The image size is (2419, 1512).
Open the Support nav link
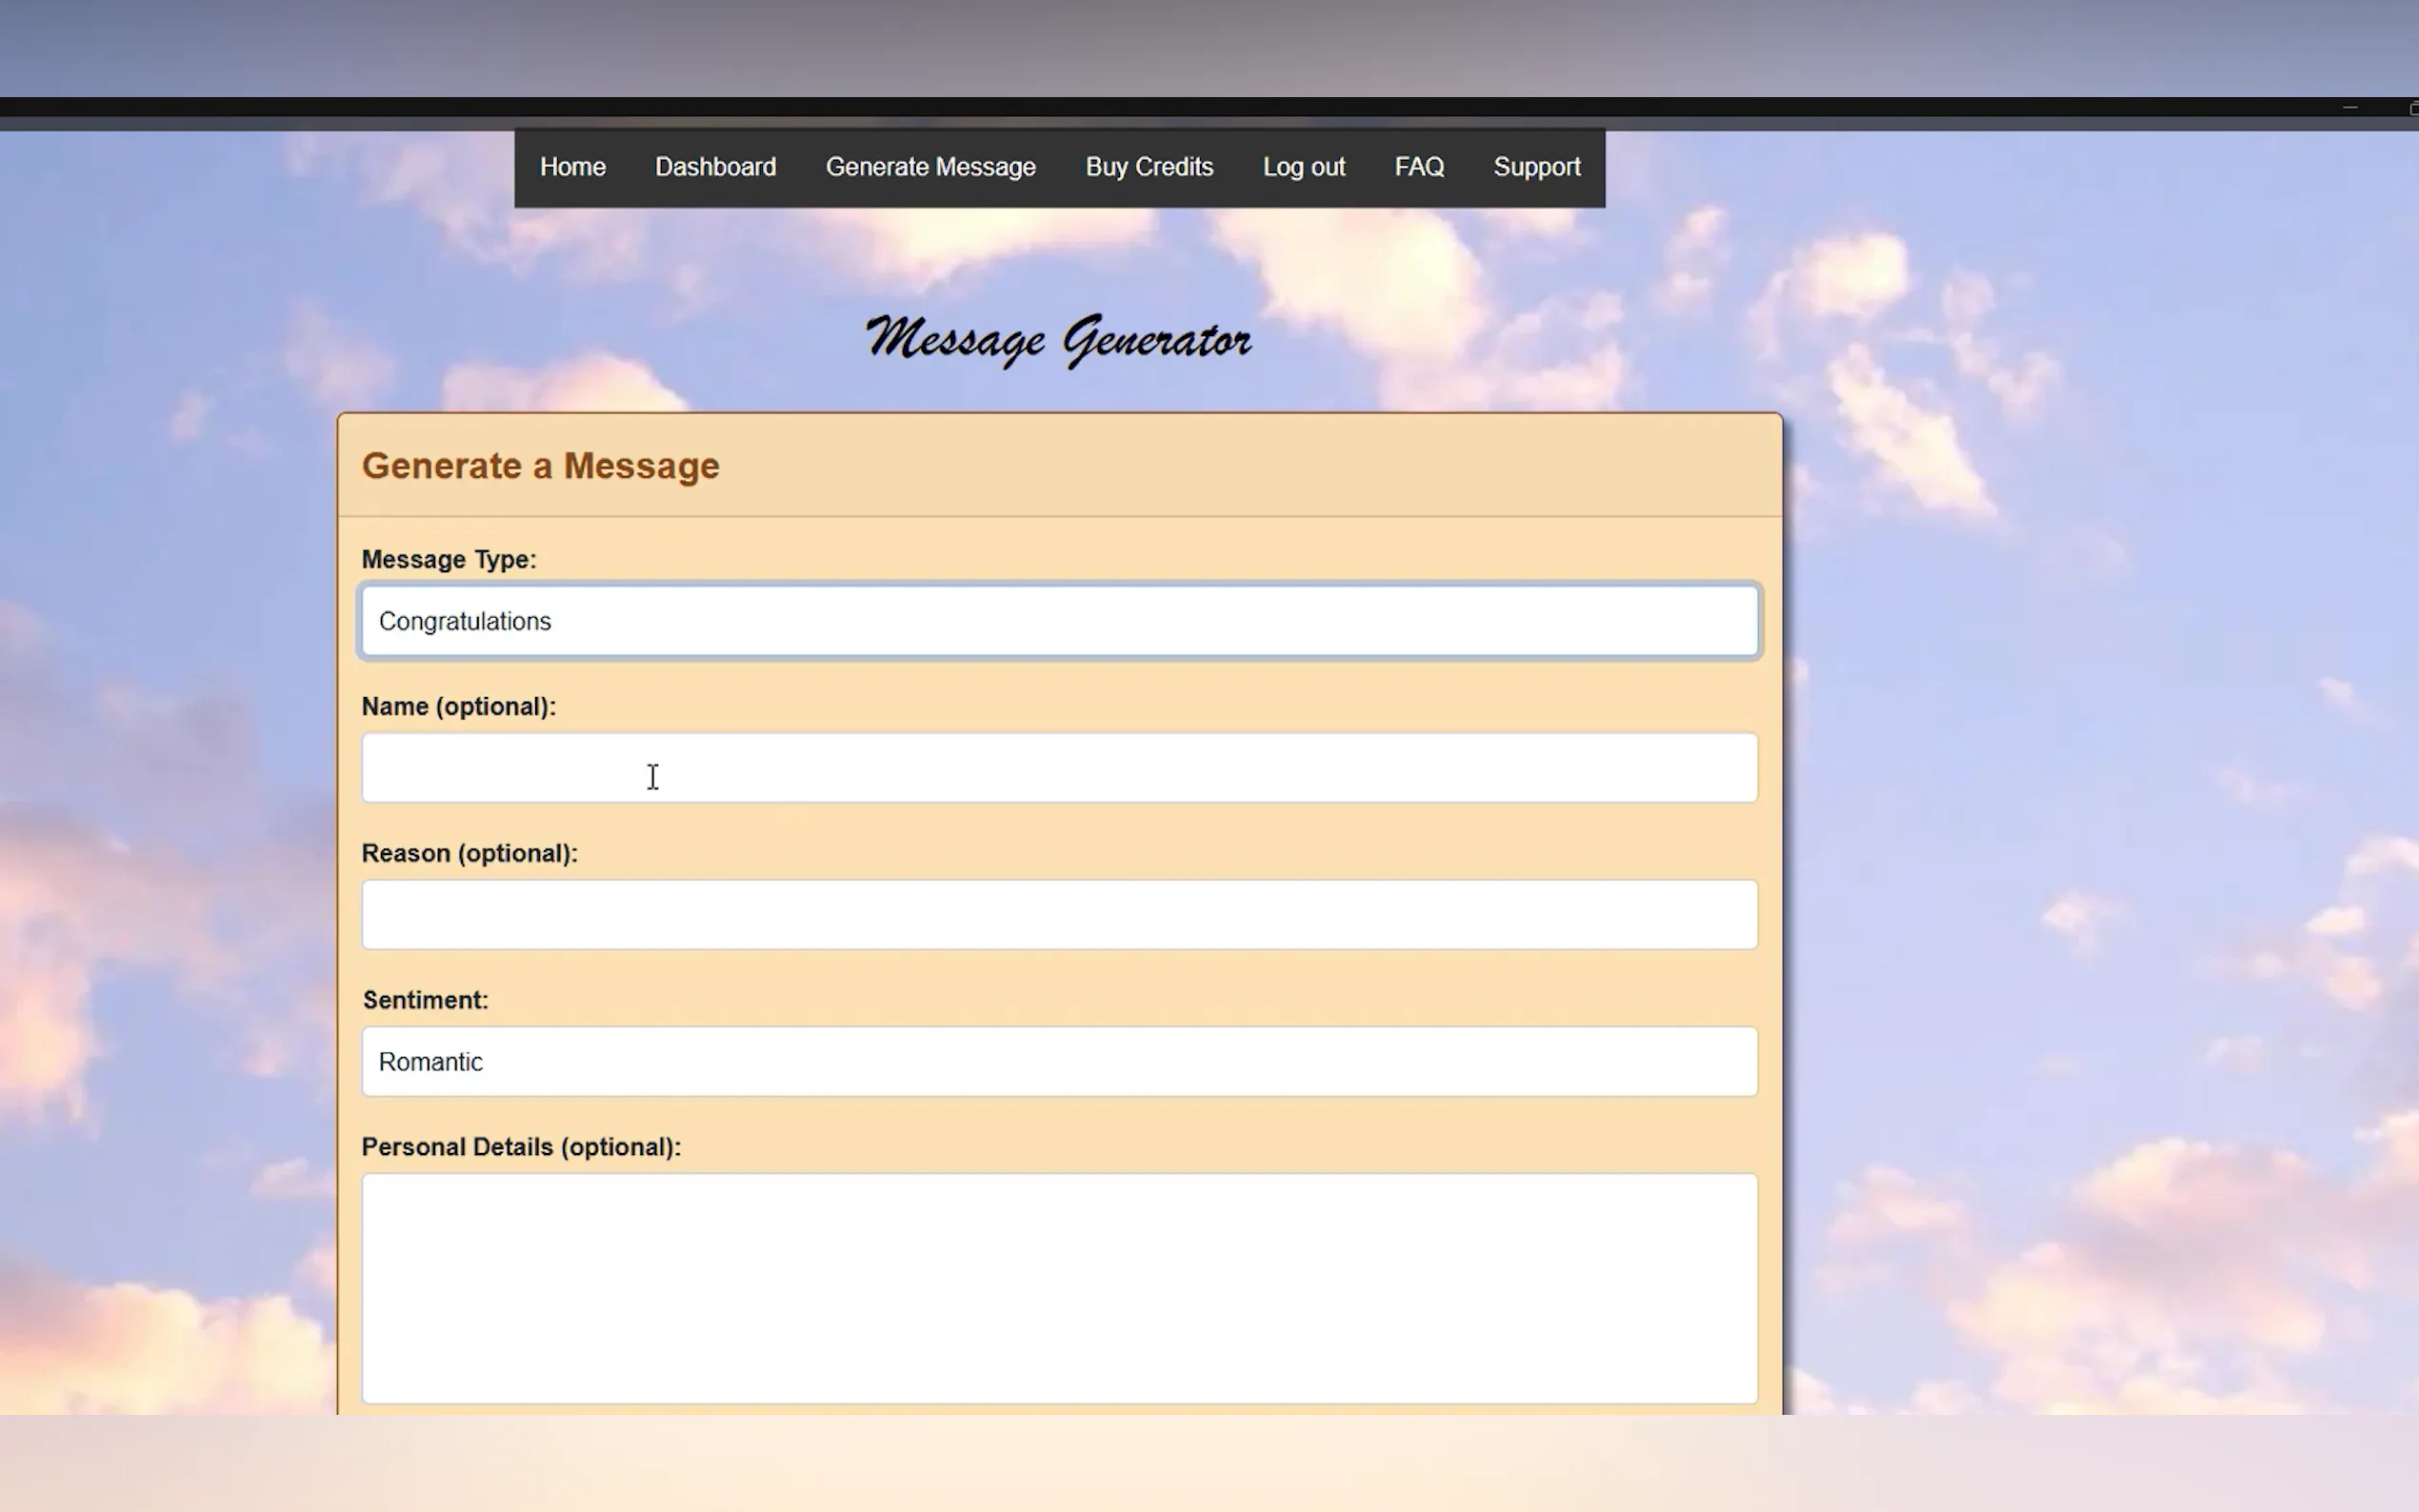1536,167
